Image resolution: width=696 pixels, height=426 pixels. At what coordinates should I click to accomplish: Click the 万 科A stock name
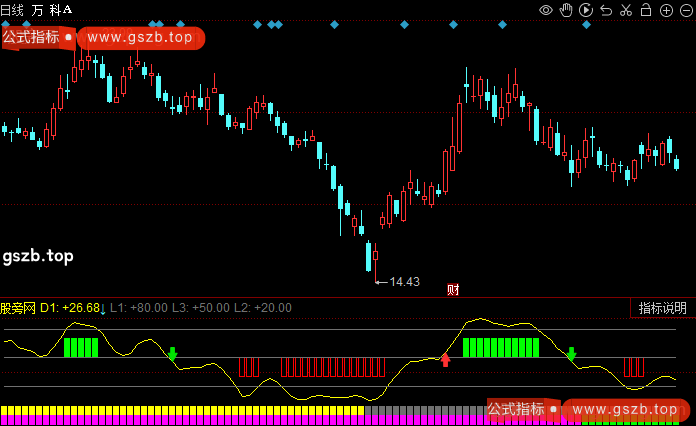[x=51, y=9]
